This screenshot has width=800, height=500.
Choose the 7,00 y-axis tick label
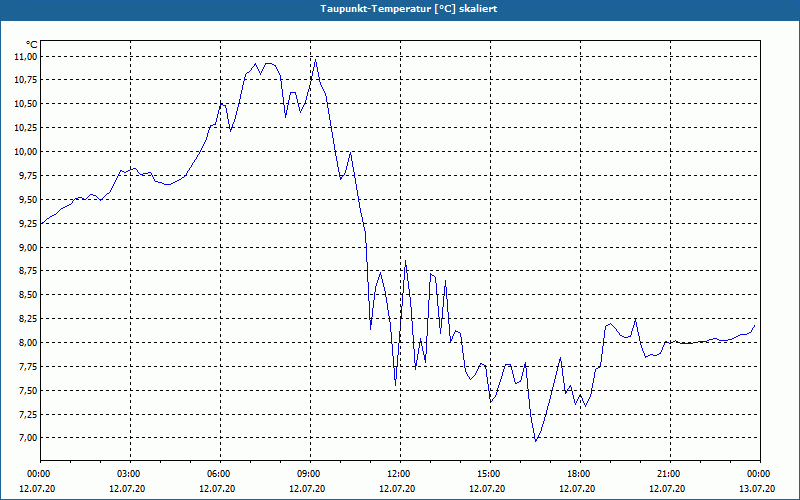click(27, 438)
